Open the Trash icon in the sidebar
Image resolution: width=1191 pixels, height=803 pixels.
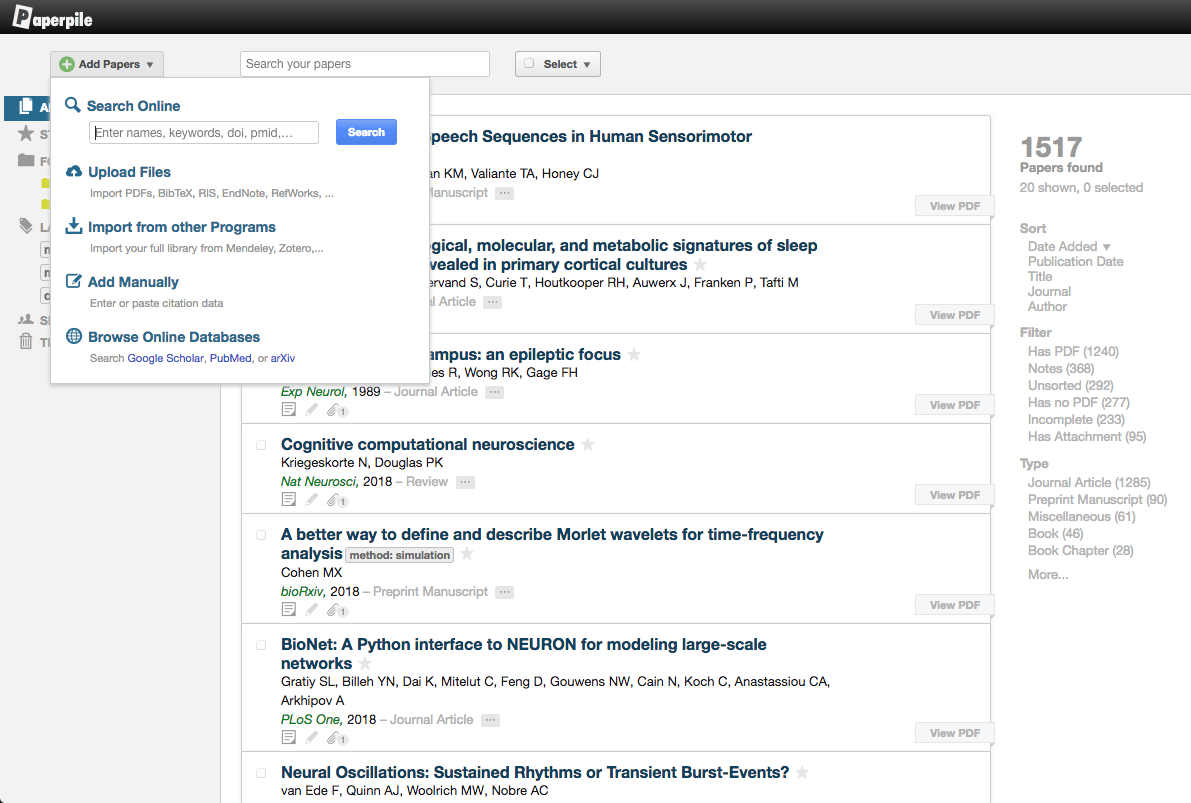[26, 341]
